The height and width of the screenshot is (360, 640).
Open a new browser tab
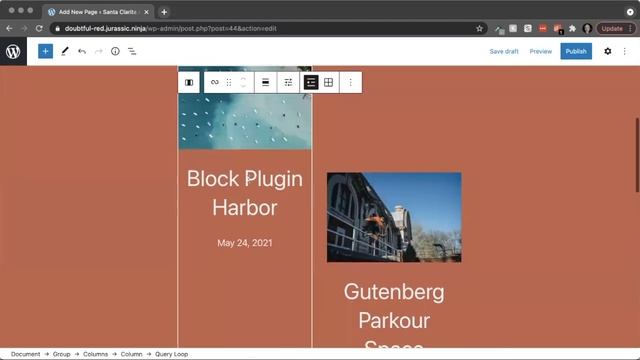[x=164, y=12]
